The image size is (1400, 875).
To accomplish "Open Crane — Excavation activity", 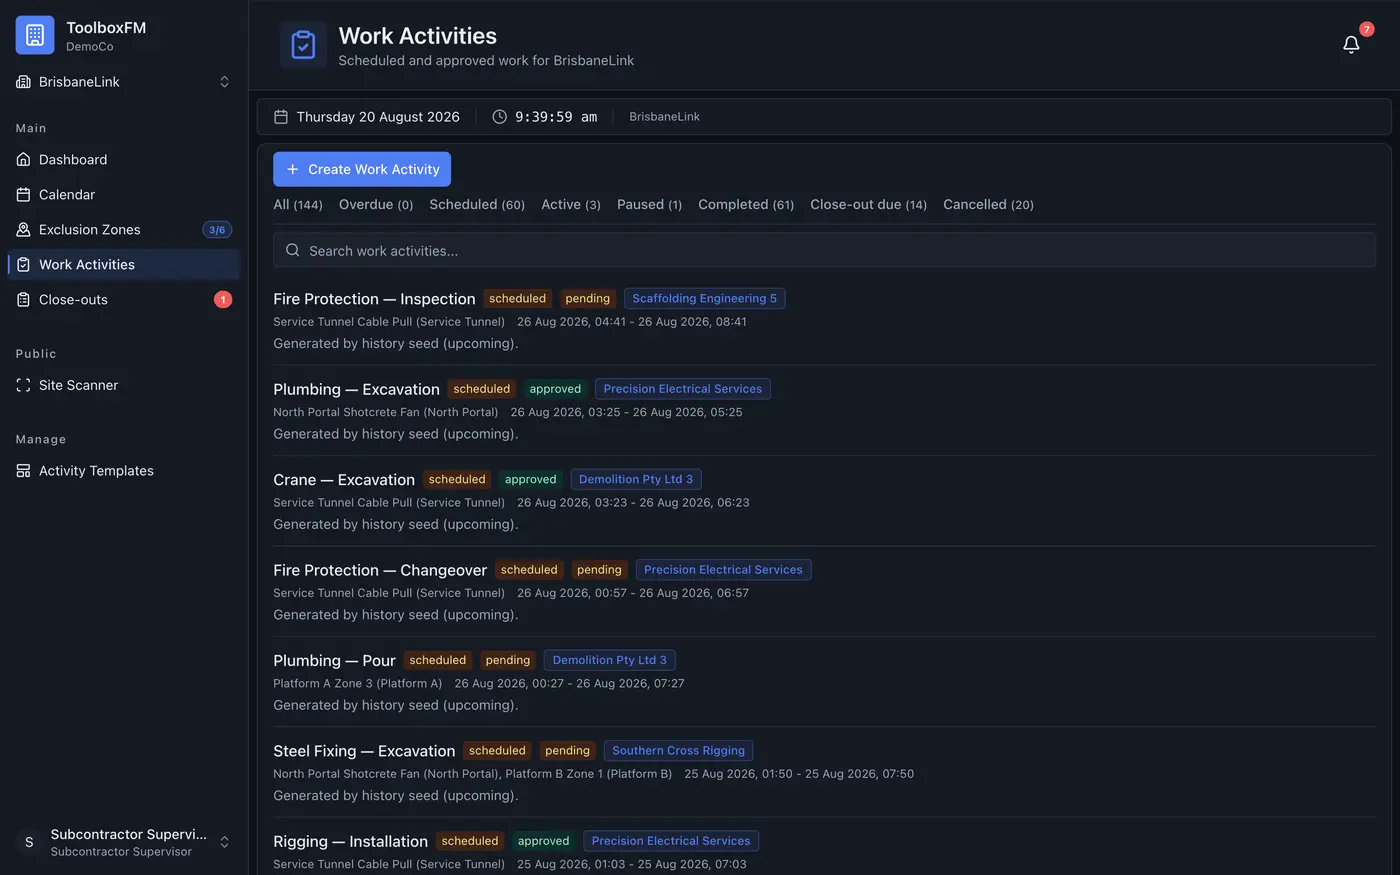I will click(x=344, y=480).
